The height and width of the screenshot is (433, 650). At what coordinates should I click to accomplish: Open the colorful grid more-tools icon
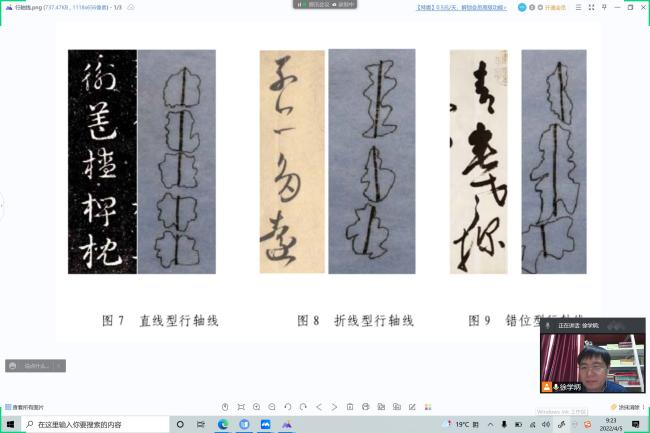point(428,407)
